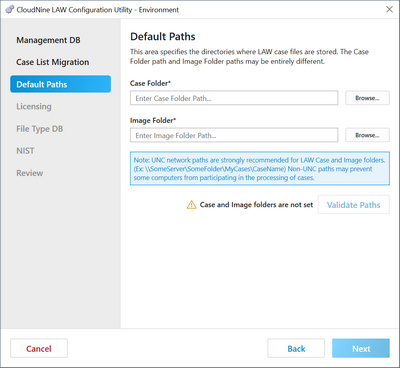The image size is (400, 368).
Task: Click the Validate Paths button
Action: (x=354, y=205)
